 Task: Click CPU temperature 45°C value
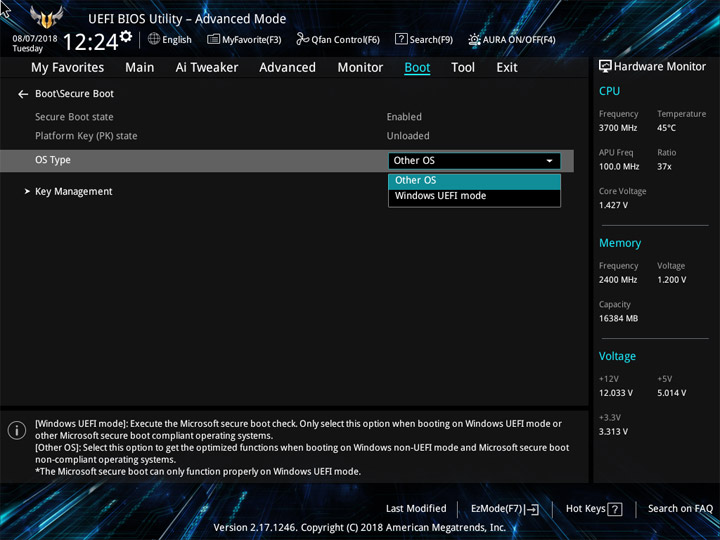666,128
